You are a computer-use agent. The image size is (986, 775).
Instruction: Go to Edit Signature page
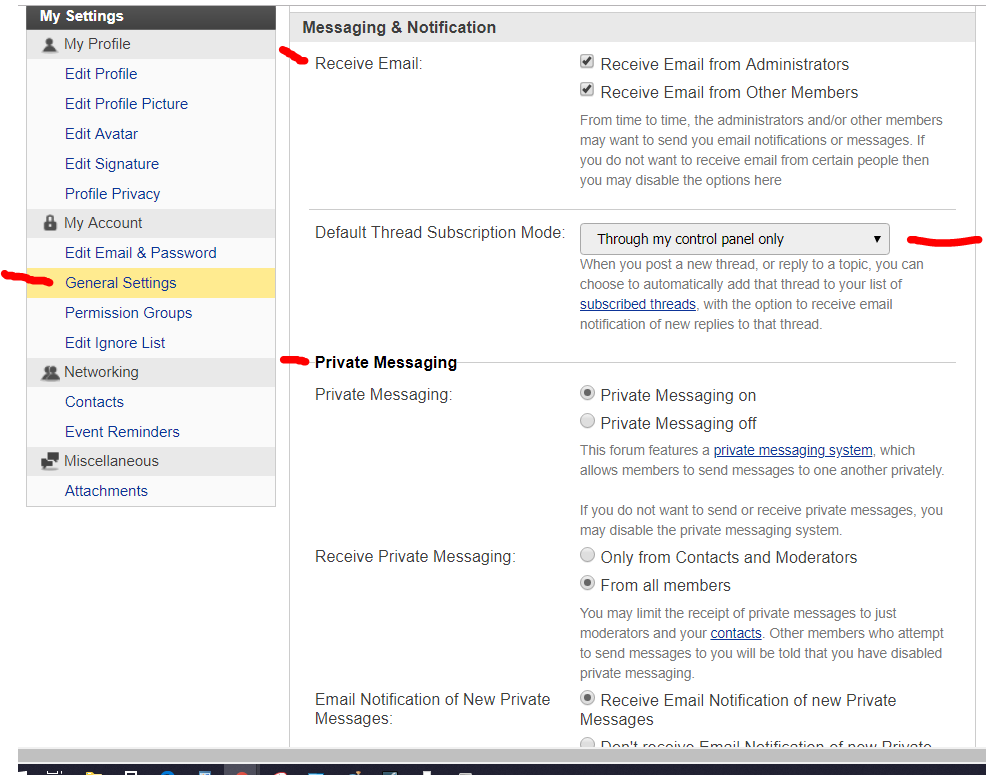(x=112, y=164)
